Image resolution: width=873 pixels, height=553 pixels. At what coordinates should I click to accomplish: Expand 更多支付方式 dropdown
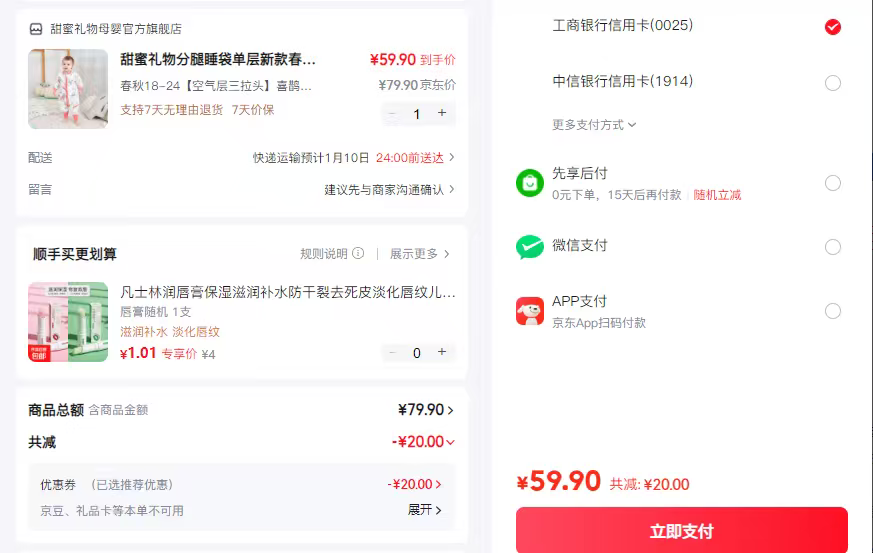(x=594, y=125)
